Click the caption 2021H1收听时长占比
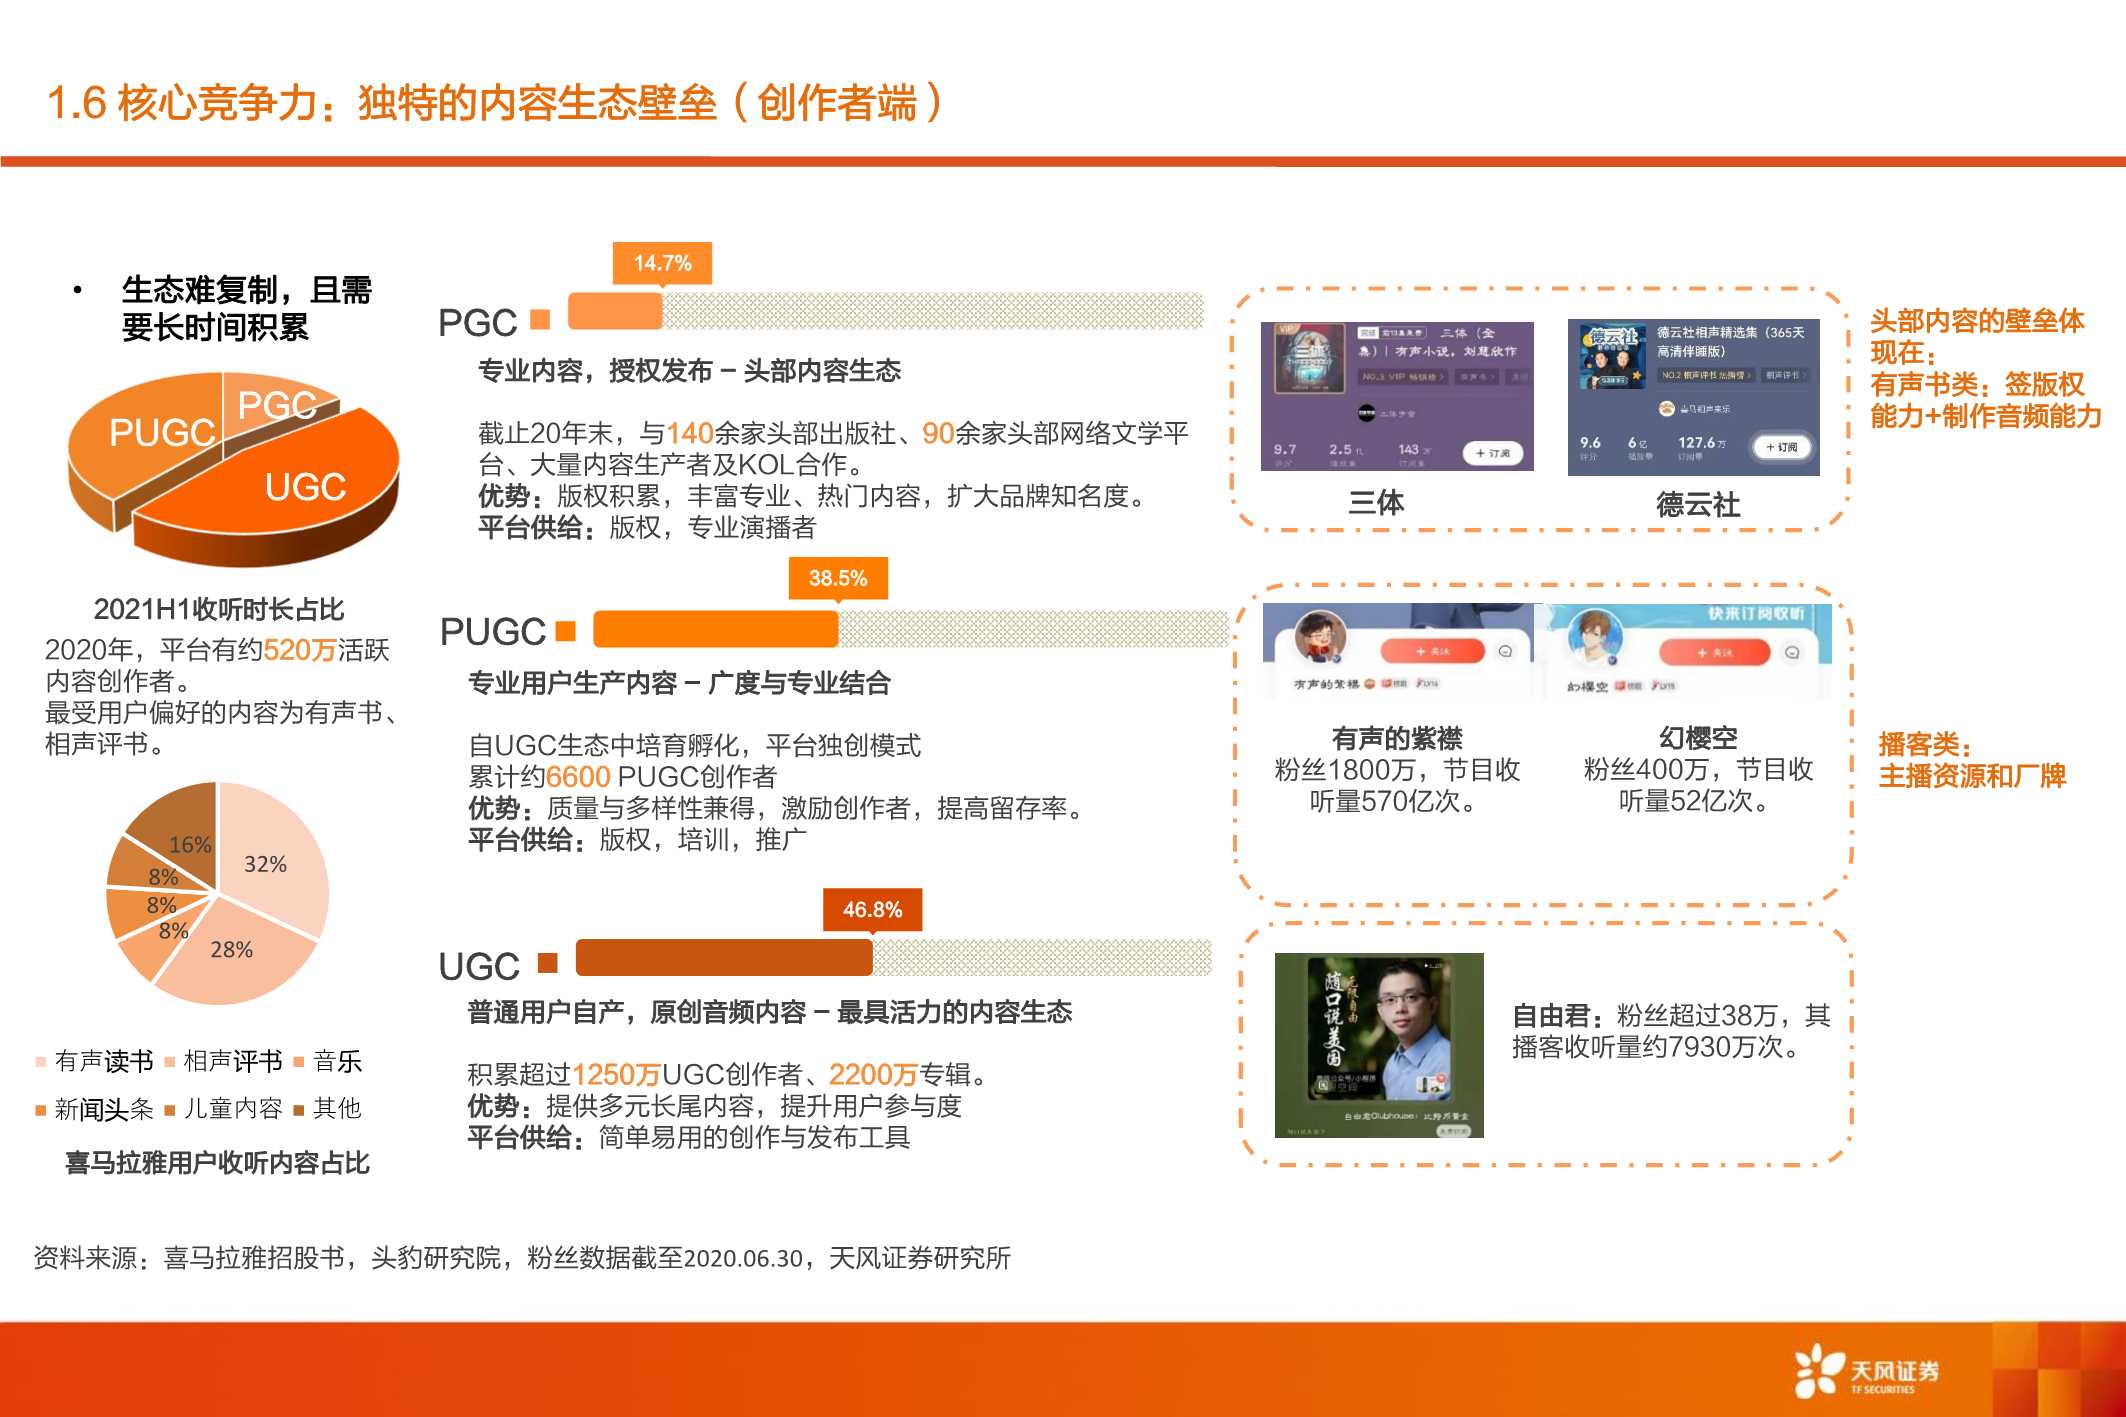Image resolution: width=2126 pixels, height=1417 pixels. [x=218, y=609]
